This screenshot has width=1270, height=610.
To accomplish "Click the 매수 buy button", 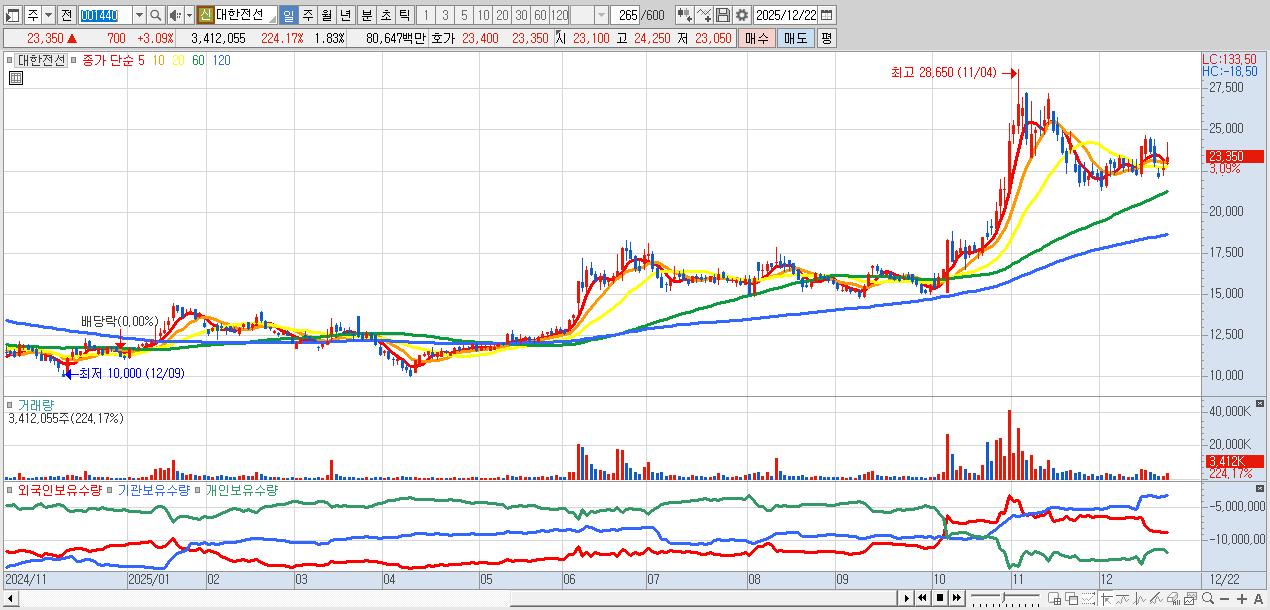I will [757, 38].
